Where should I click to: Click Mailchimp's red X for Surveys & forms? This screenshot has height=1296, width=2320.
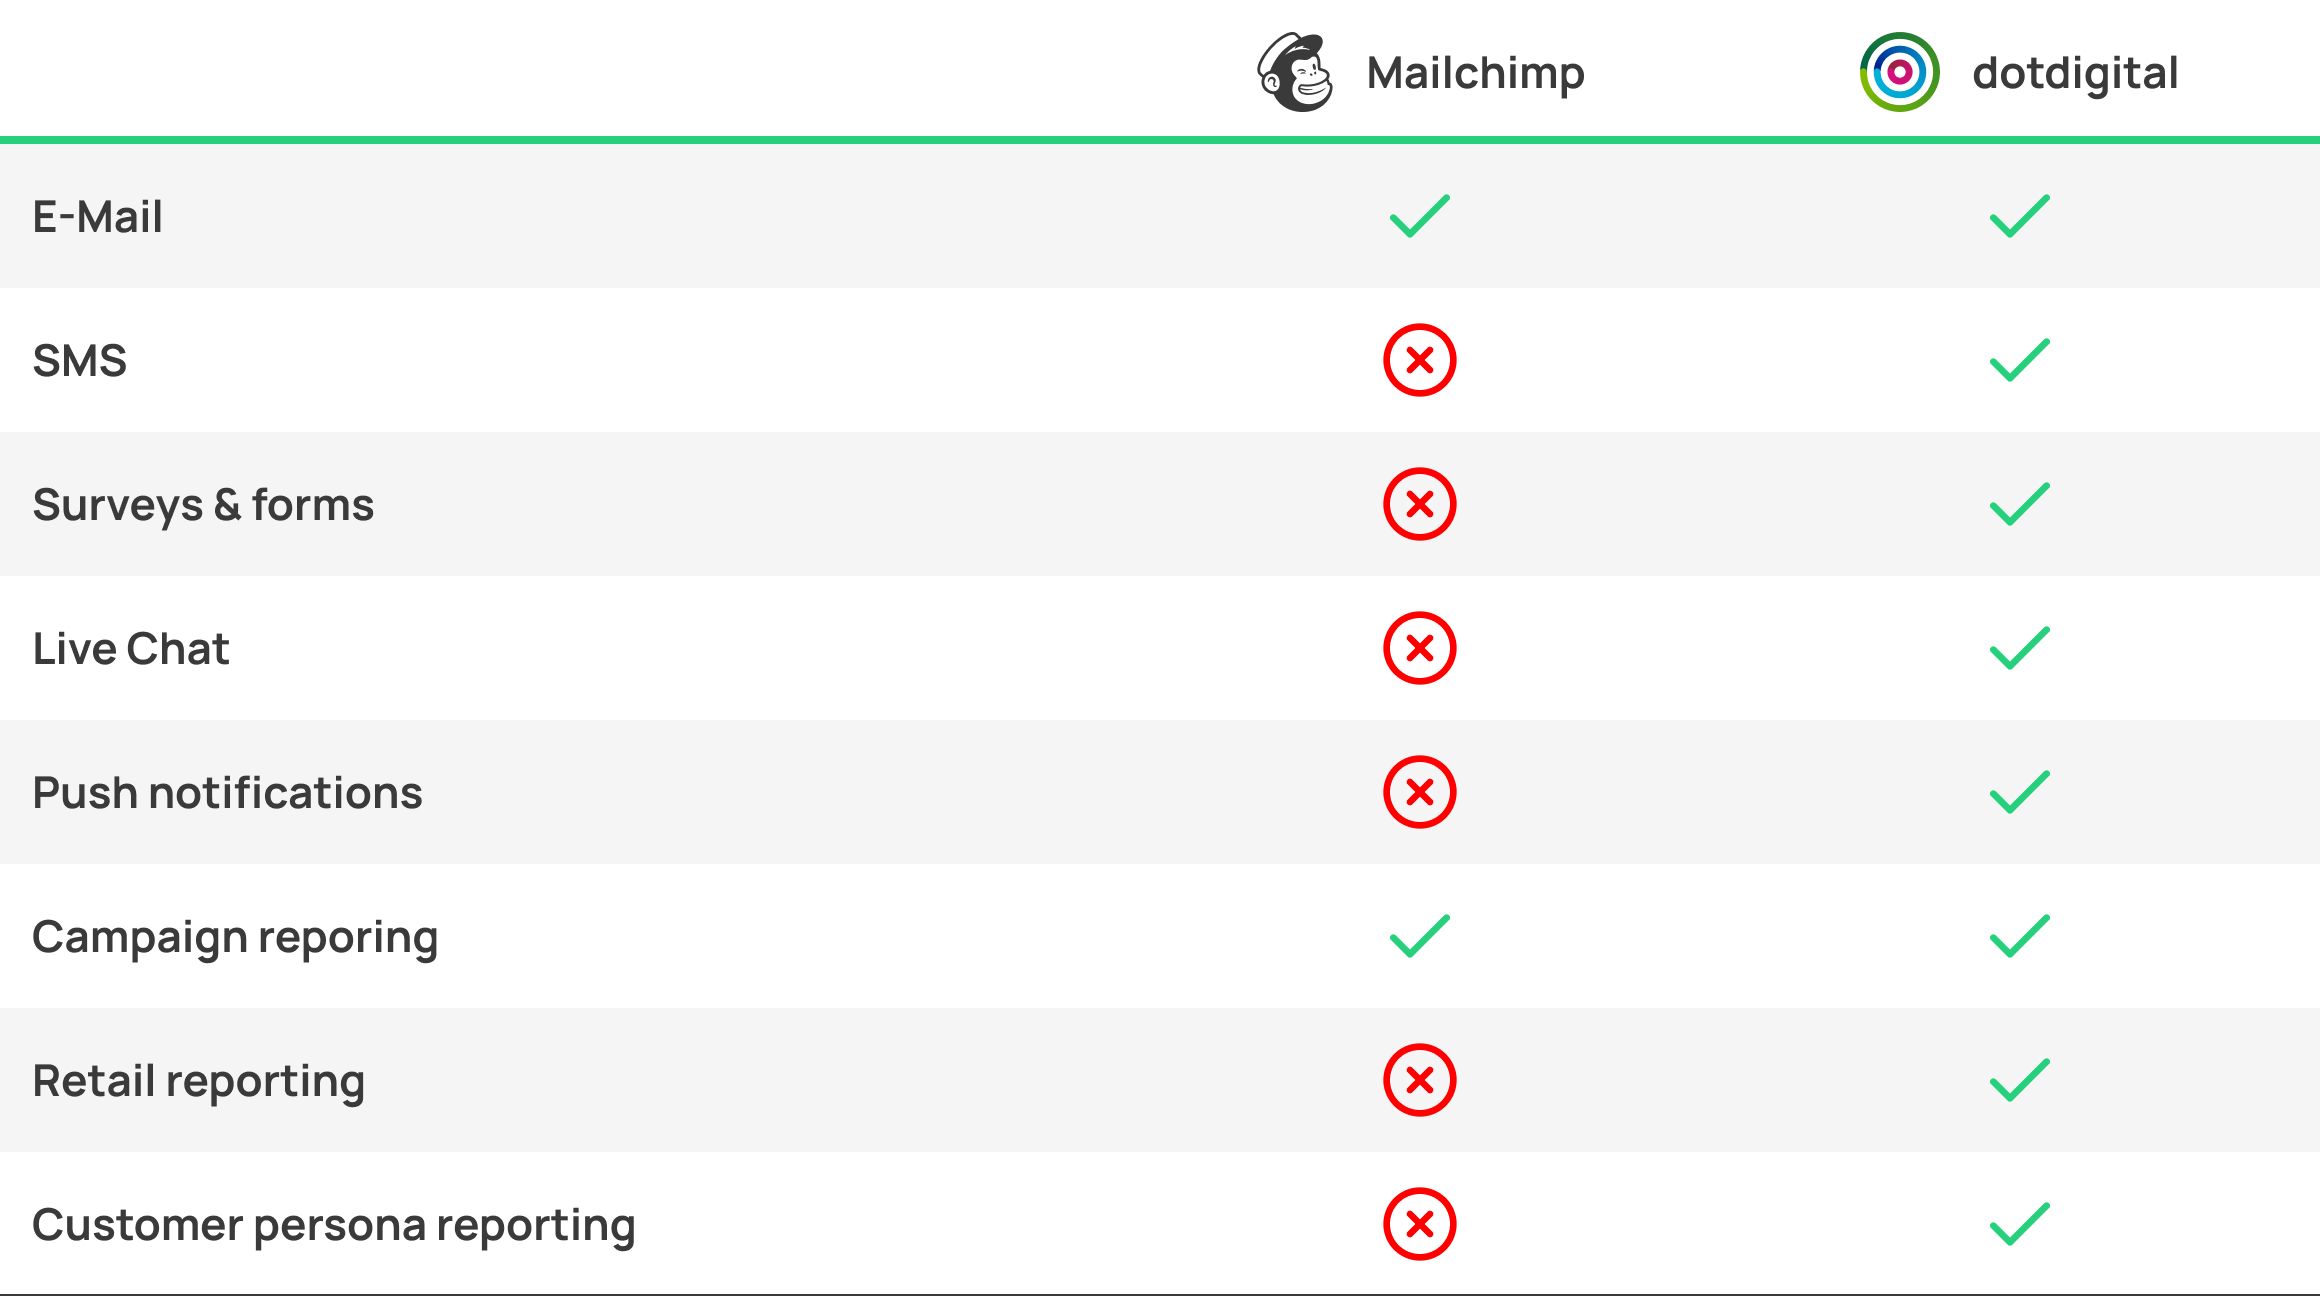coord(1419,504)
